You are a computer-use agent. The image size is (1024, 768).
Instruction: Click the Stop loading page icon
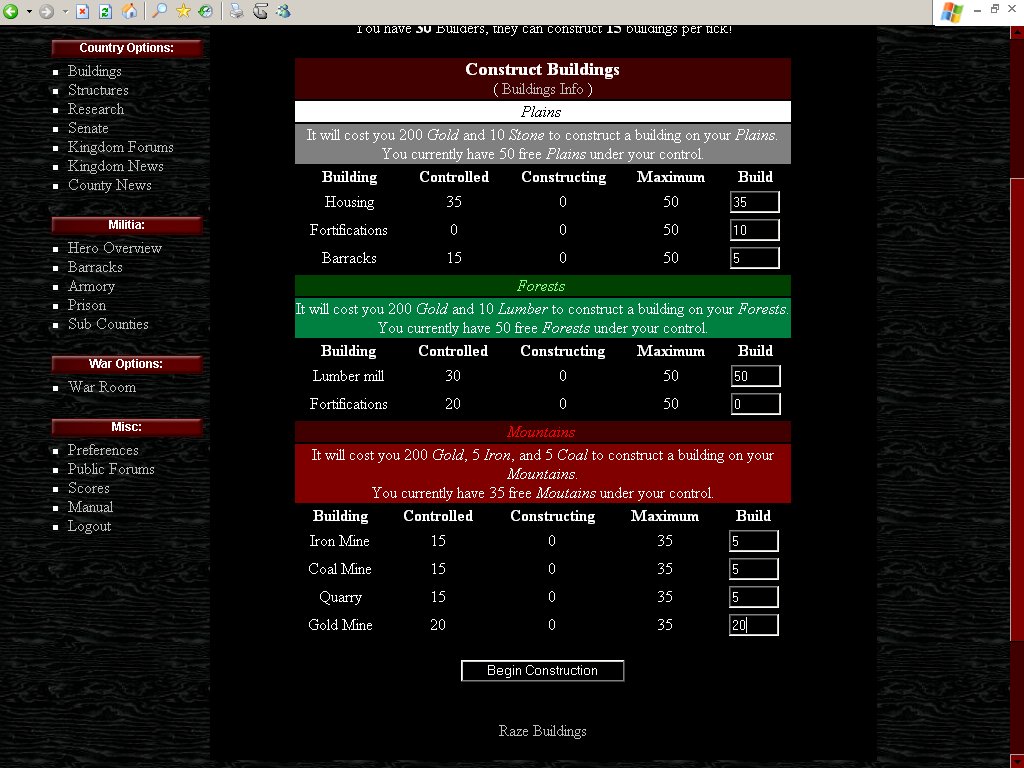pyautogui.click(x=83, y=12)
